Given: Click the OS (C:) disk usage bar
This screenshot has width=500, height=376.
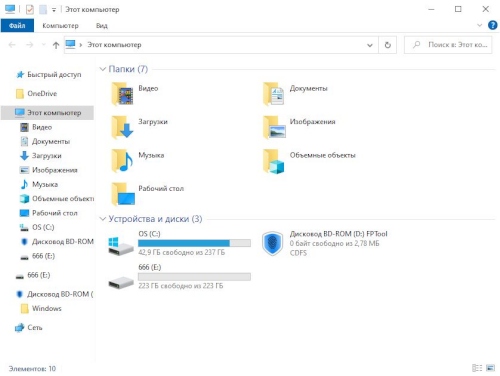Looking at the screenshot, I should pos(194,243).
